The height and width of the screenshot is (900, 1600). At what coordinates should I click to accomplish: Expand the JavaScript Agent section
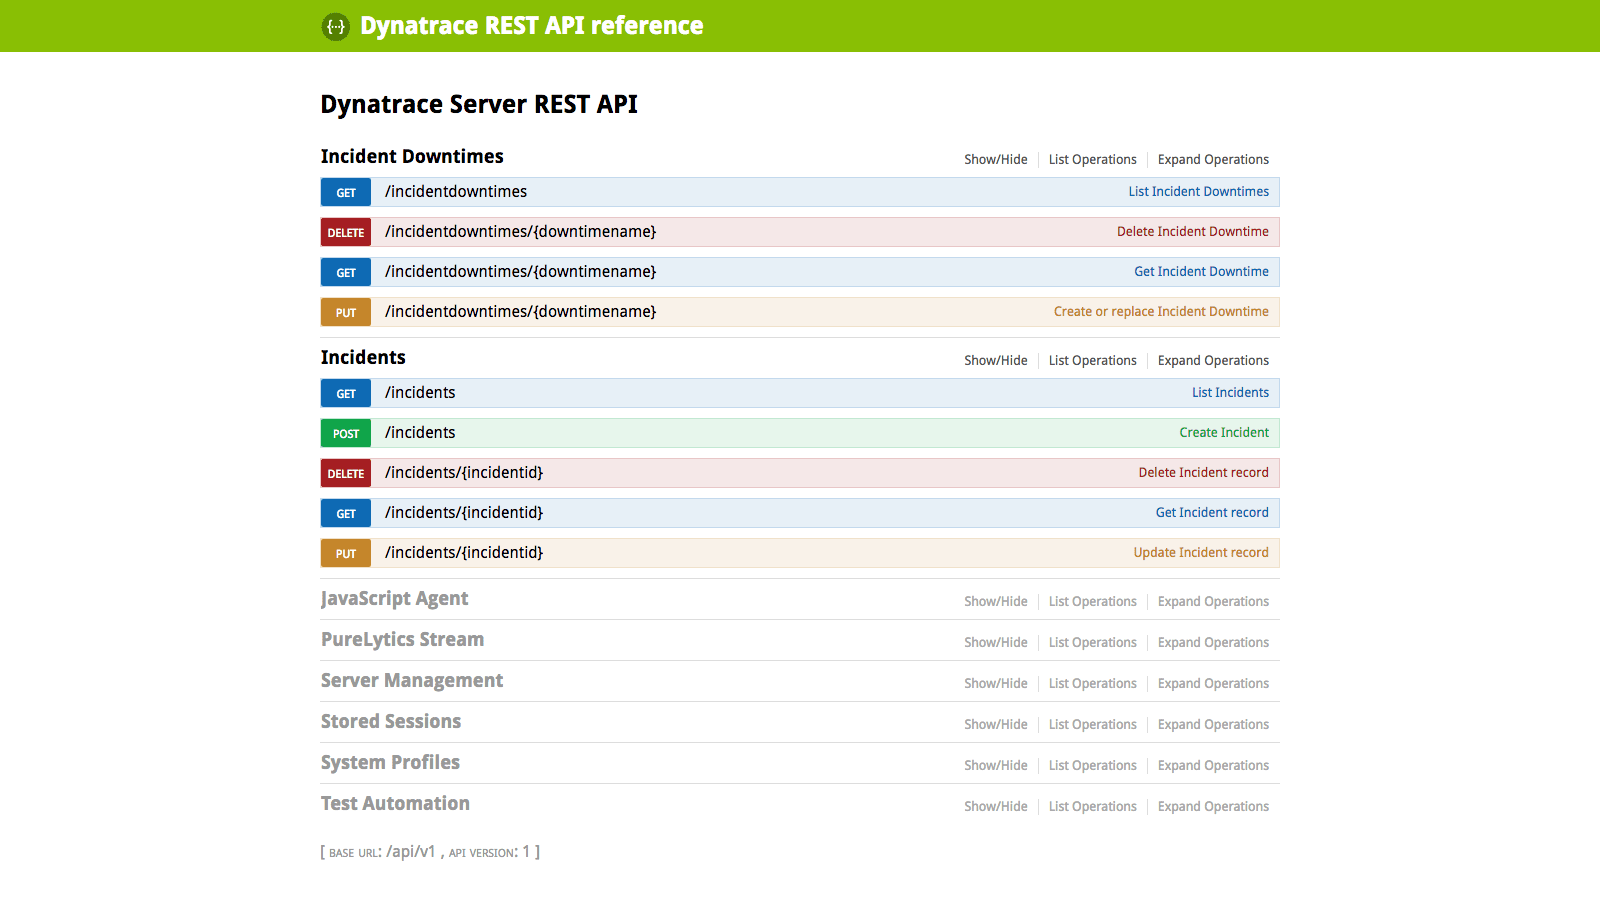click(x=394, y=599)
